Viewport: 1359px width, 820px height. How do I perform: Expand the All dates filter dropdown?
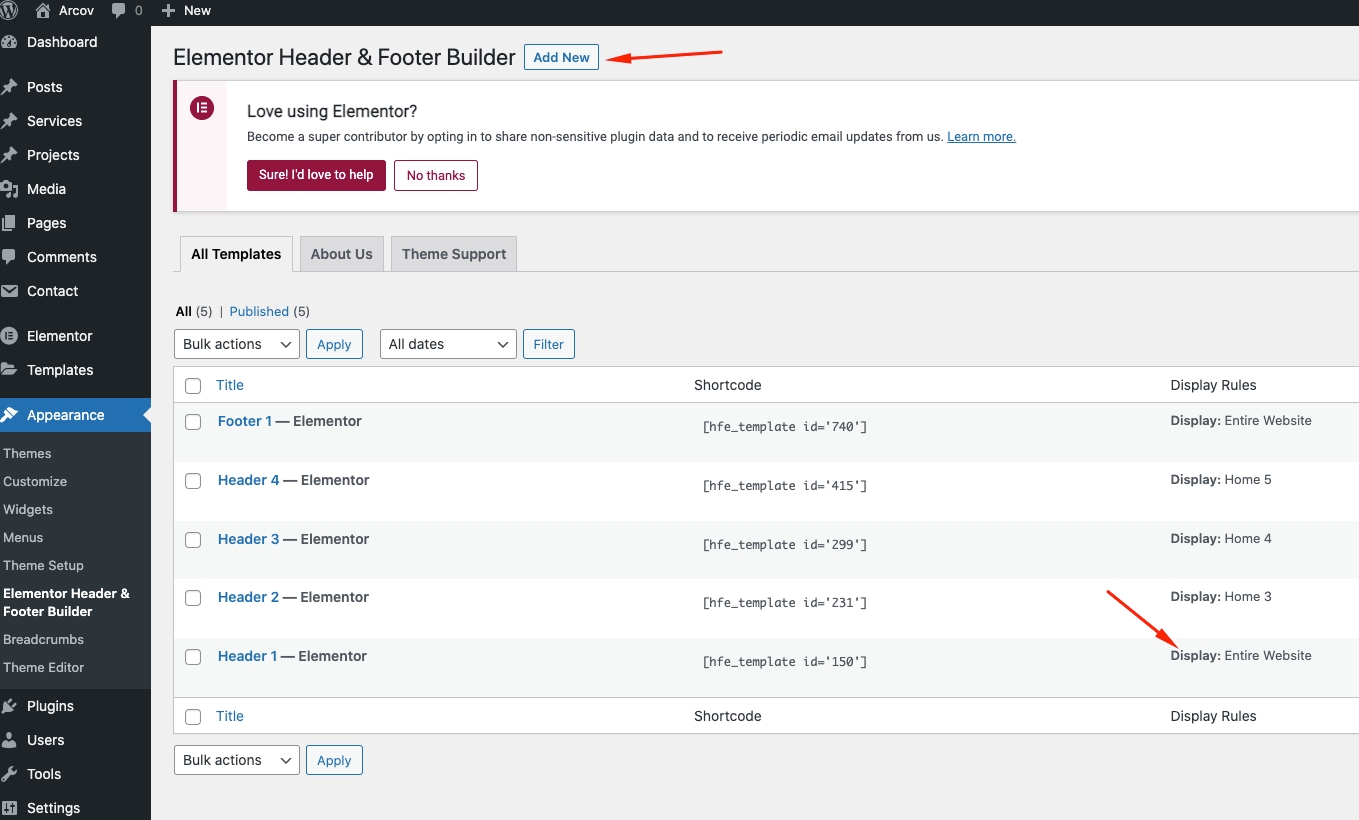(448, 344)
